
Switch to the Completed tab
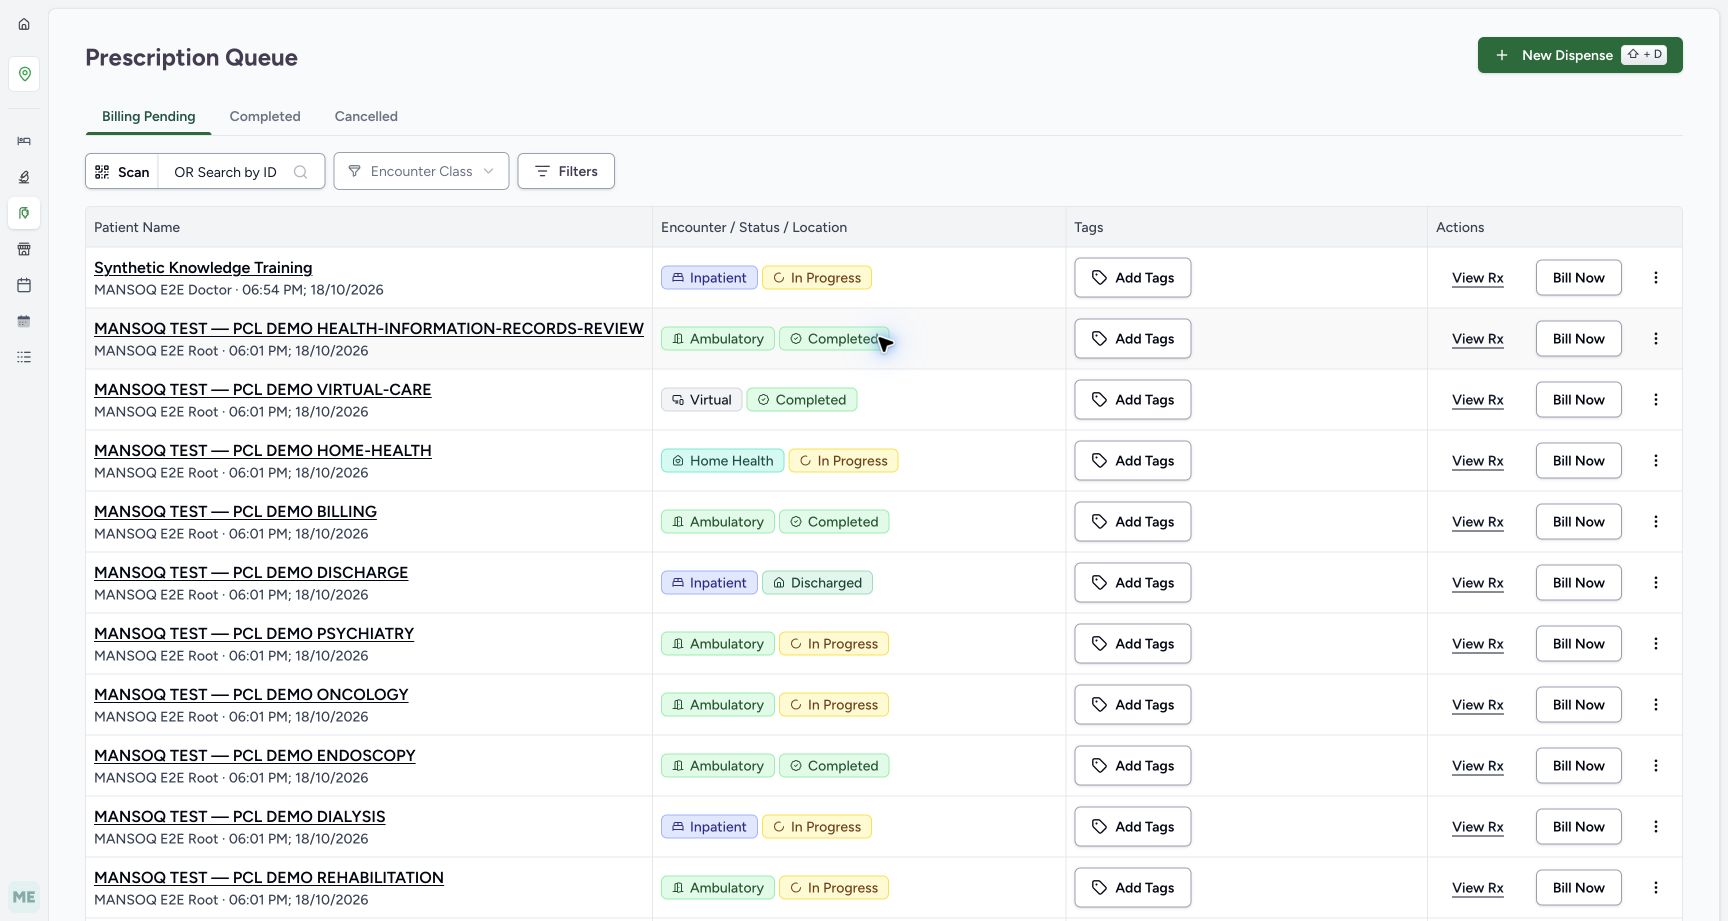(x=265, y=116)
